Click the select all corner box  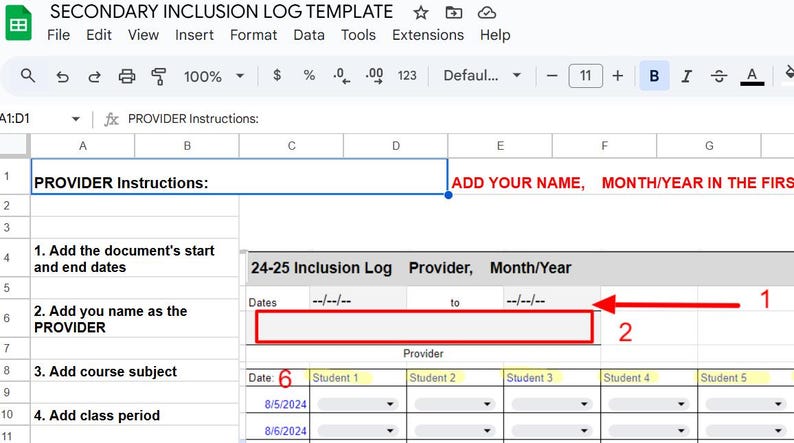pyautogui.click(x=14, y=145)
